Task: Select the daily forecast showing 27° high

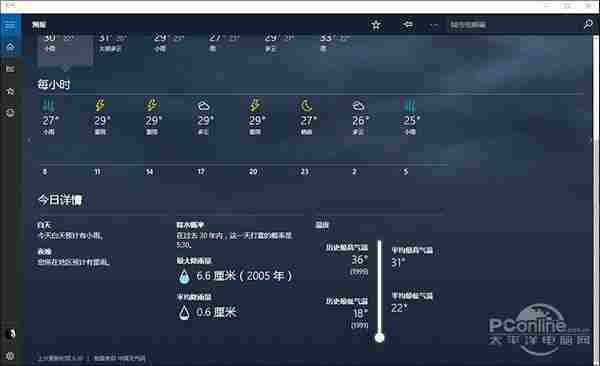Action: [x=225, y=43]
